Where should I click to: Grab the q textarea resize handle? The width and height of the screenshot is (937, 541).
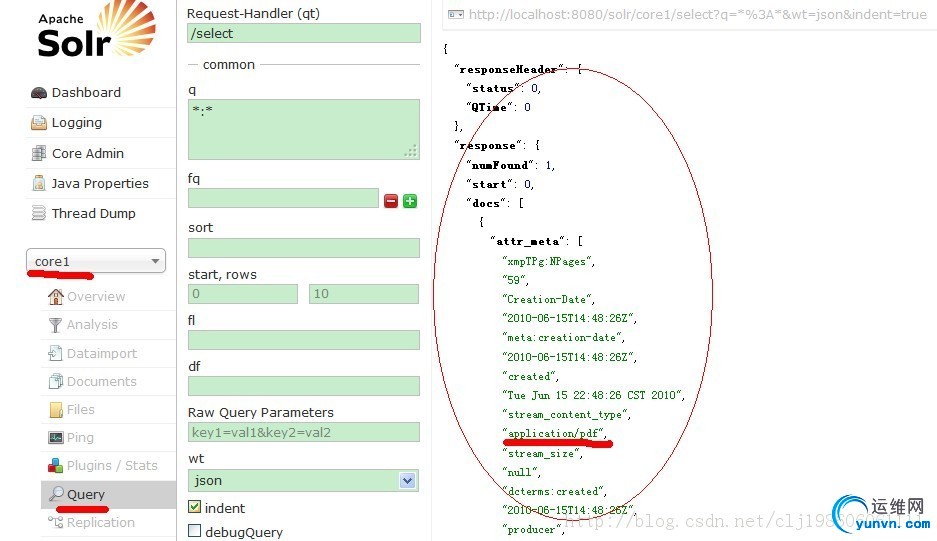(411, 152)
